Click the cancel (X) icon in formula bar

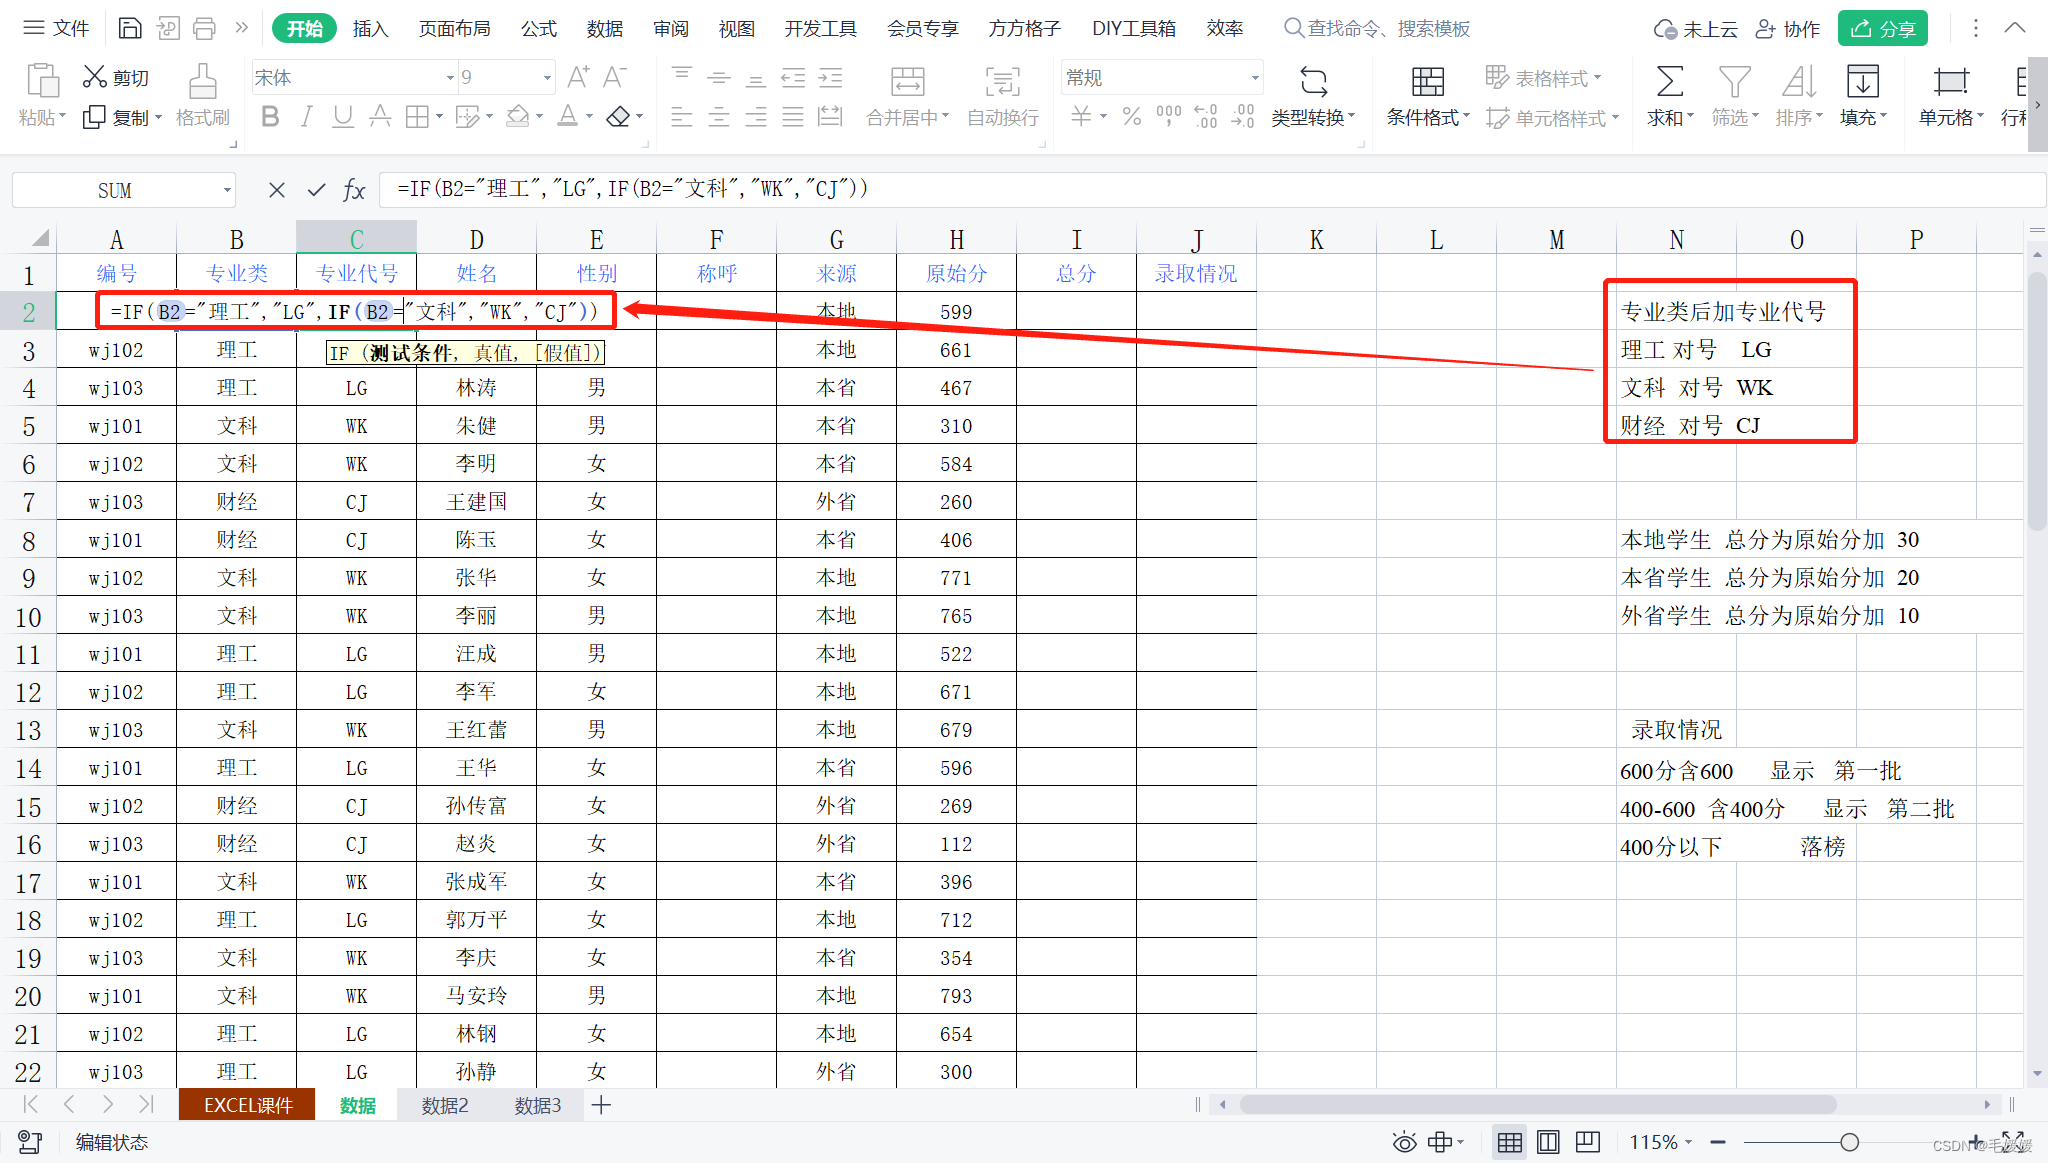click(x=277, y=190)
